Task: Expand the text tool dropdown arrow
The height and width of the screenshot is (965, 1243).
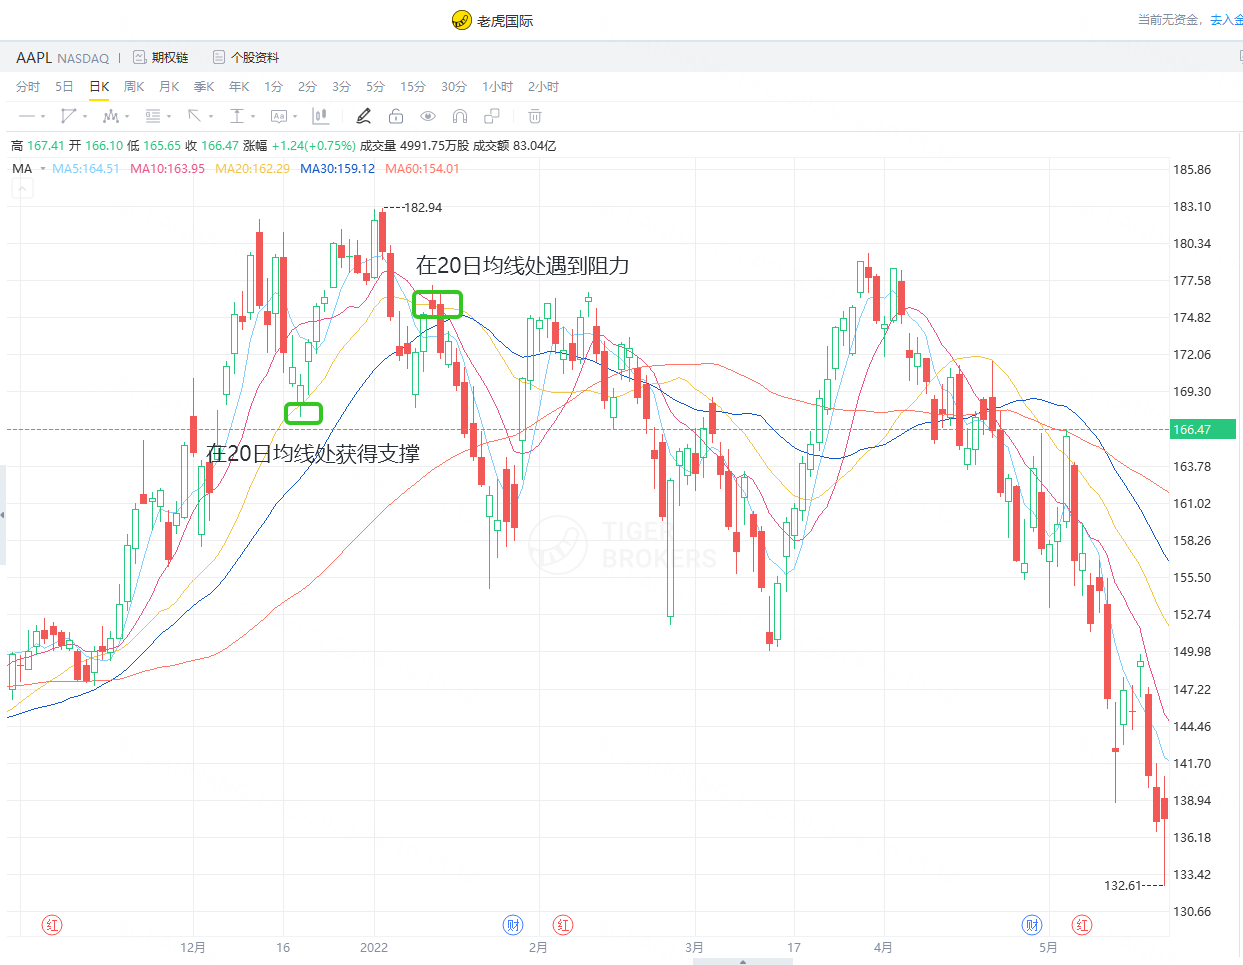Action: pyautogui.click(x=295, y=117)
